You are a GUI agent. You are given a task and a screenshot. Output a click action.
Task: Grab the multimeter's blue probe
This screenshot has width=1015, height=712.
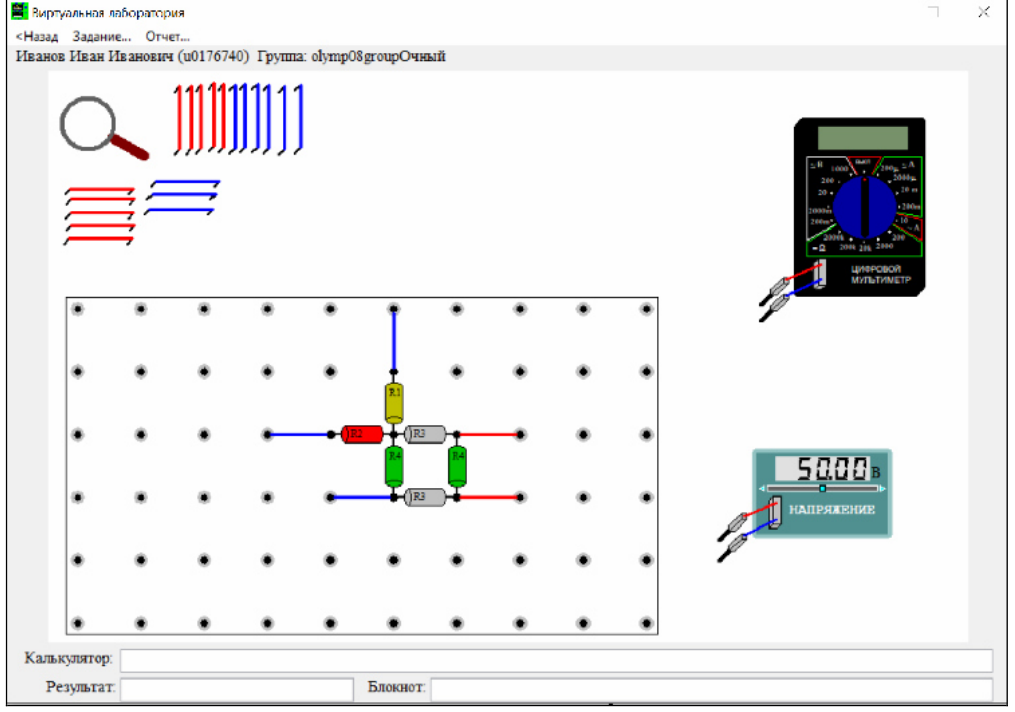(774, 307)
